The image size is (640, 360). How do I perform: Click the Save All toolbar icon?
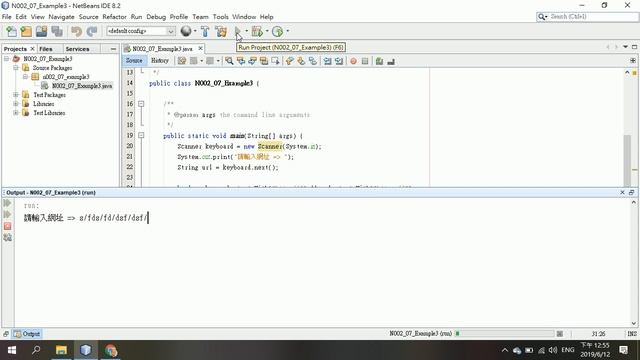[x=57, y=31]
